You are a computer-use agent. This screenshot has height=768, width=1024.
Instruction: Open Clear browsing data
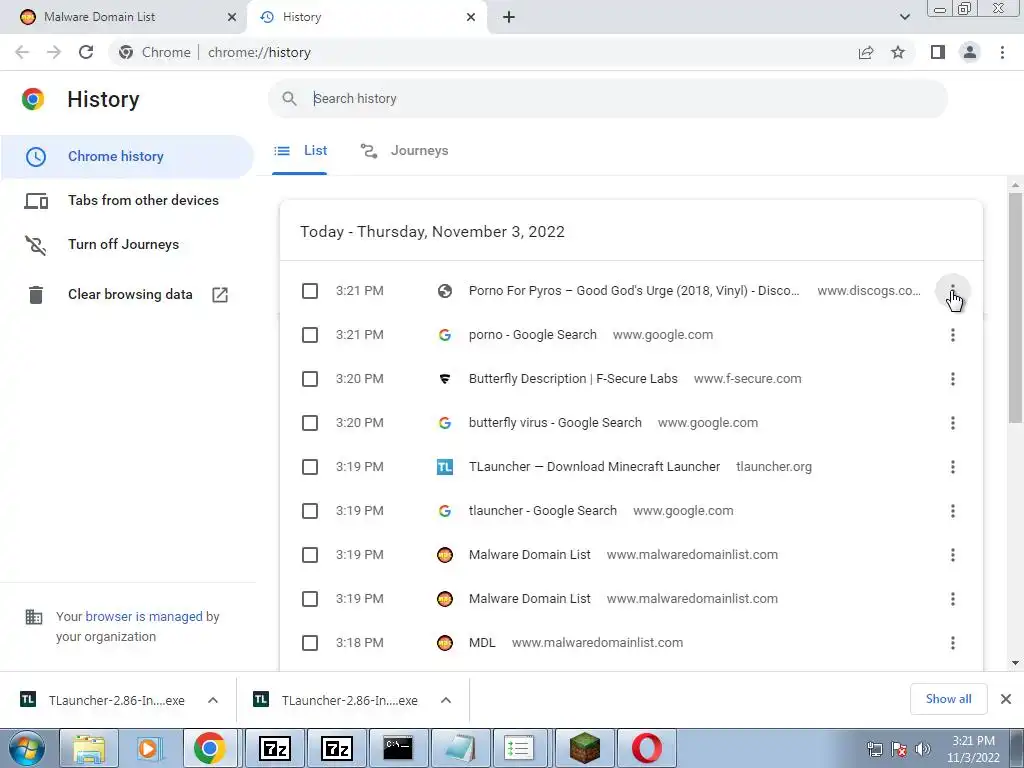[x=127, y=295]
